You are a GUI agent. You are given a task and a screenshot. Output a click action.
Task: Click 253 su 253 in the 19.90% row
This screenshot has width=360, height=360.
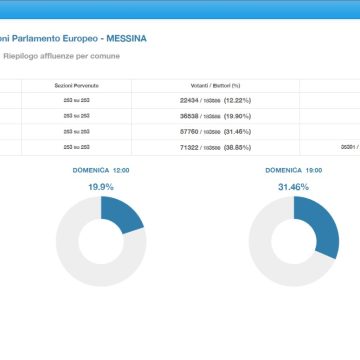coord(77,116)
